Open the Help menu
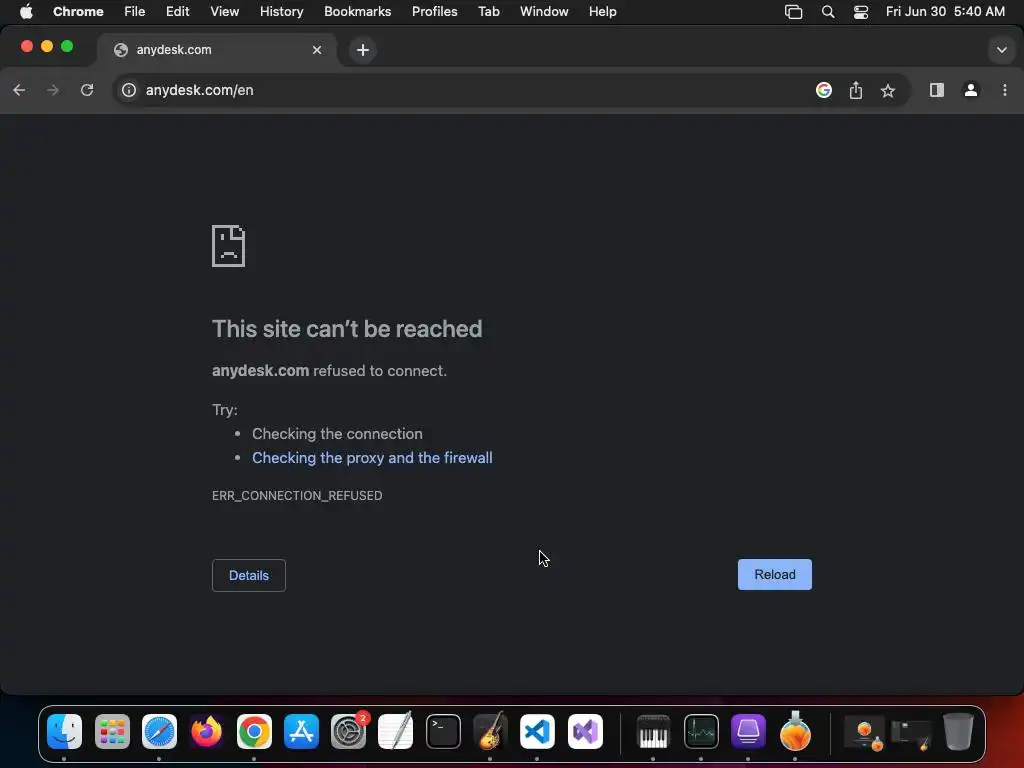The image size is (1024, 768). pyautogui.click(x=602, y=11)
